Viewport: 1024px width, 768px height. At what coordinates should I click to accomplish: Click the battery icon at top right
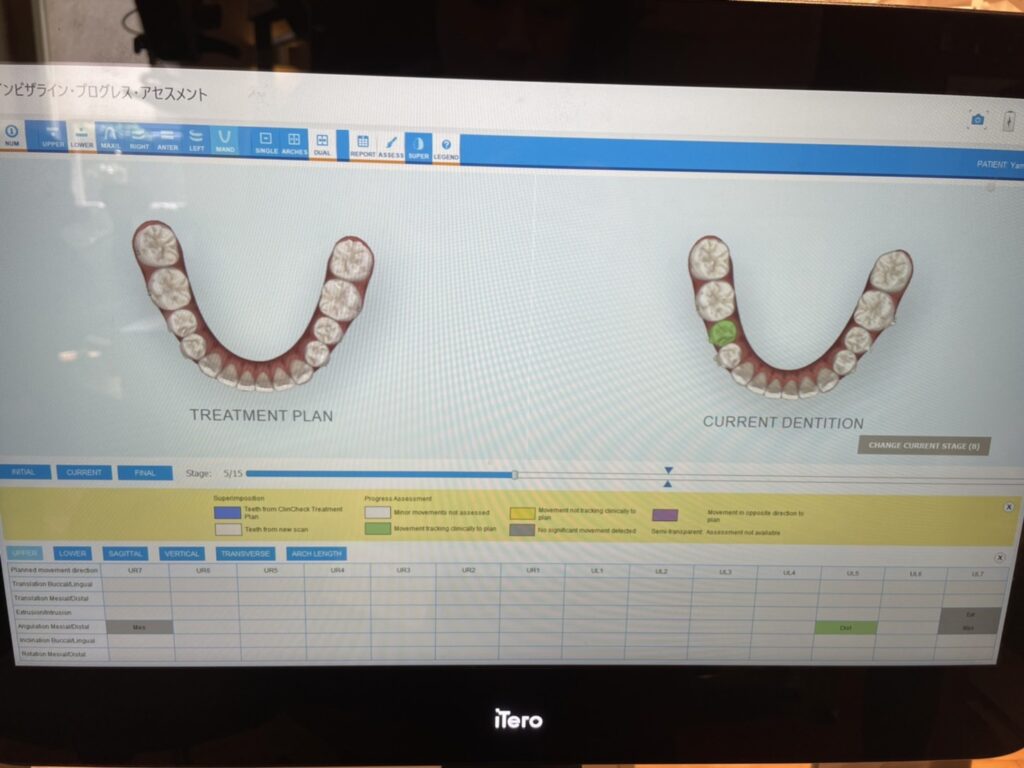coord(1009,121)
